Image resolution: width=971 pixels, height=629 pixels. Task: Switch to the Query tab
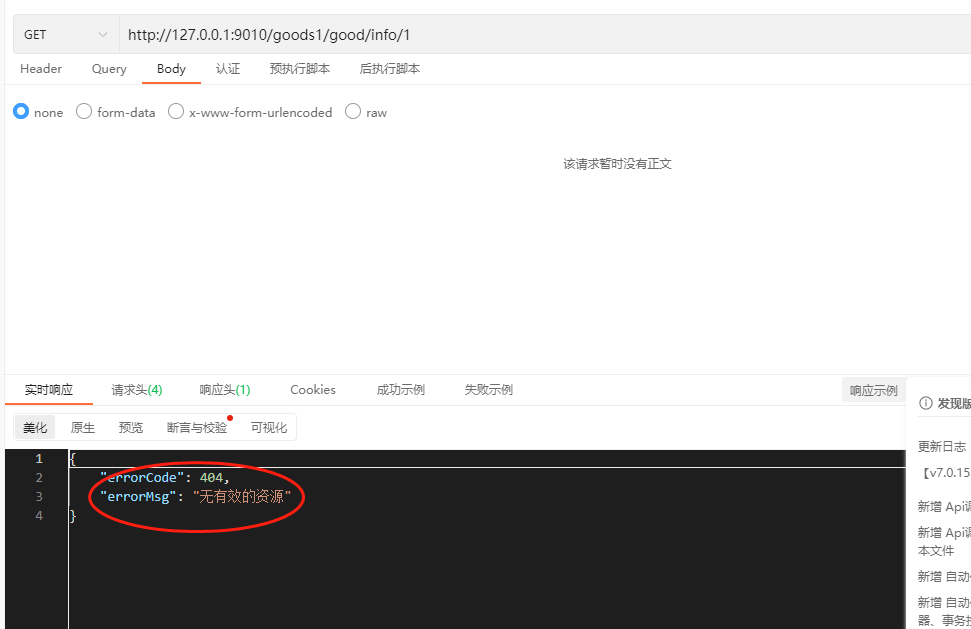pyautogui.click(x=109, y=69)
